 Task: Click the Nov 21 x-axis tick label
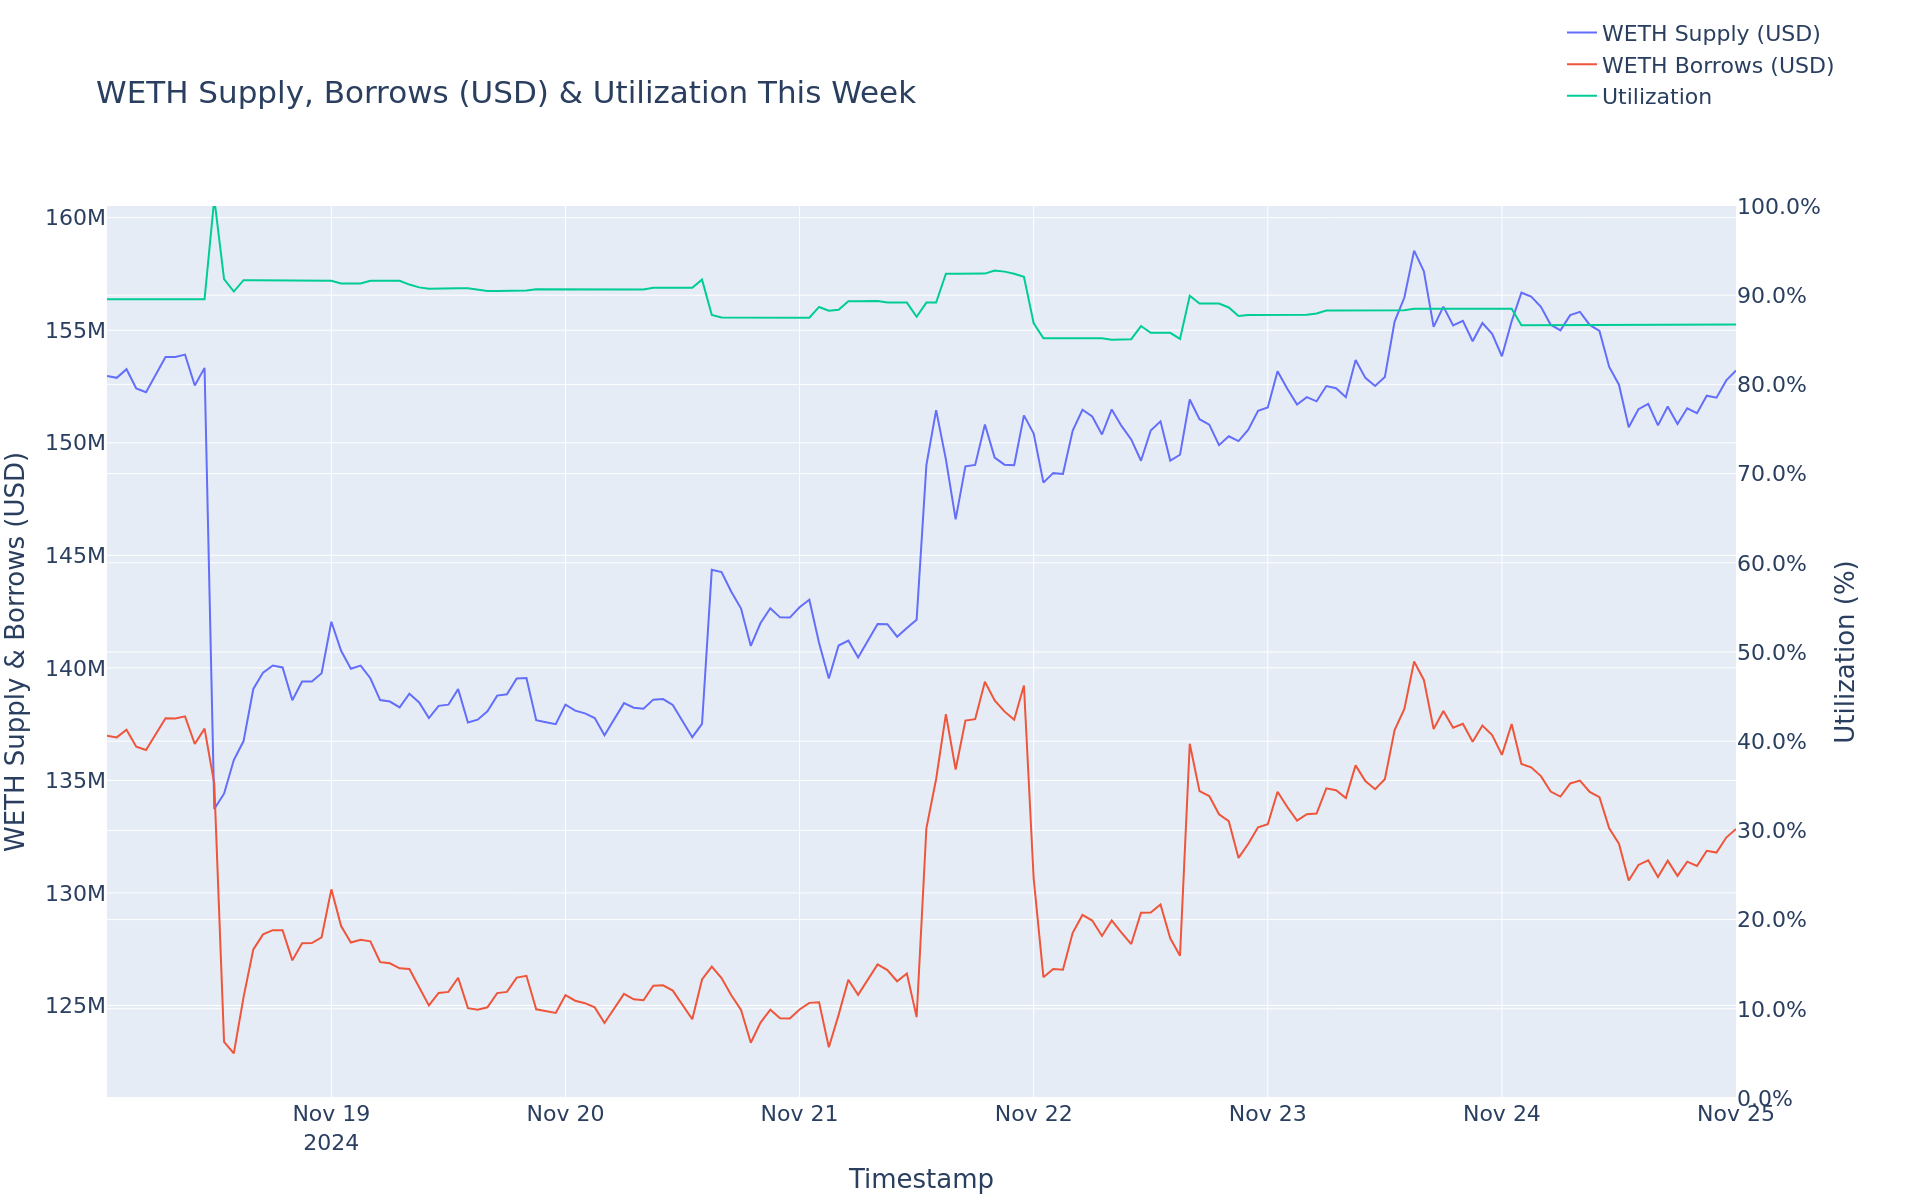pyautogui.click(x=799, y=1114)
